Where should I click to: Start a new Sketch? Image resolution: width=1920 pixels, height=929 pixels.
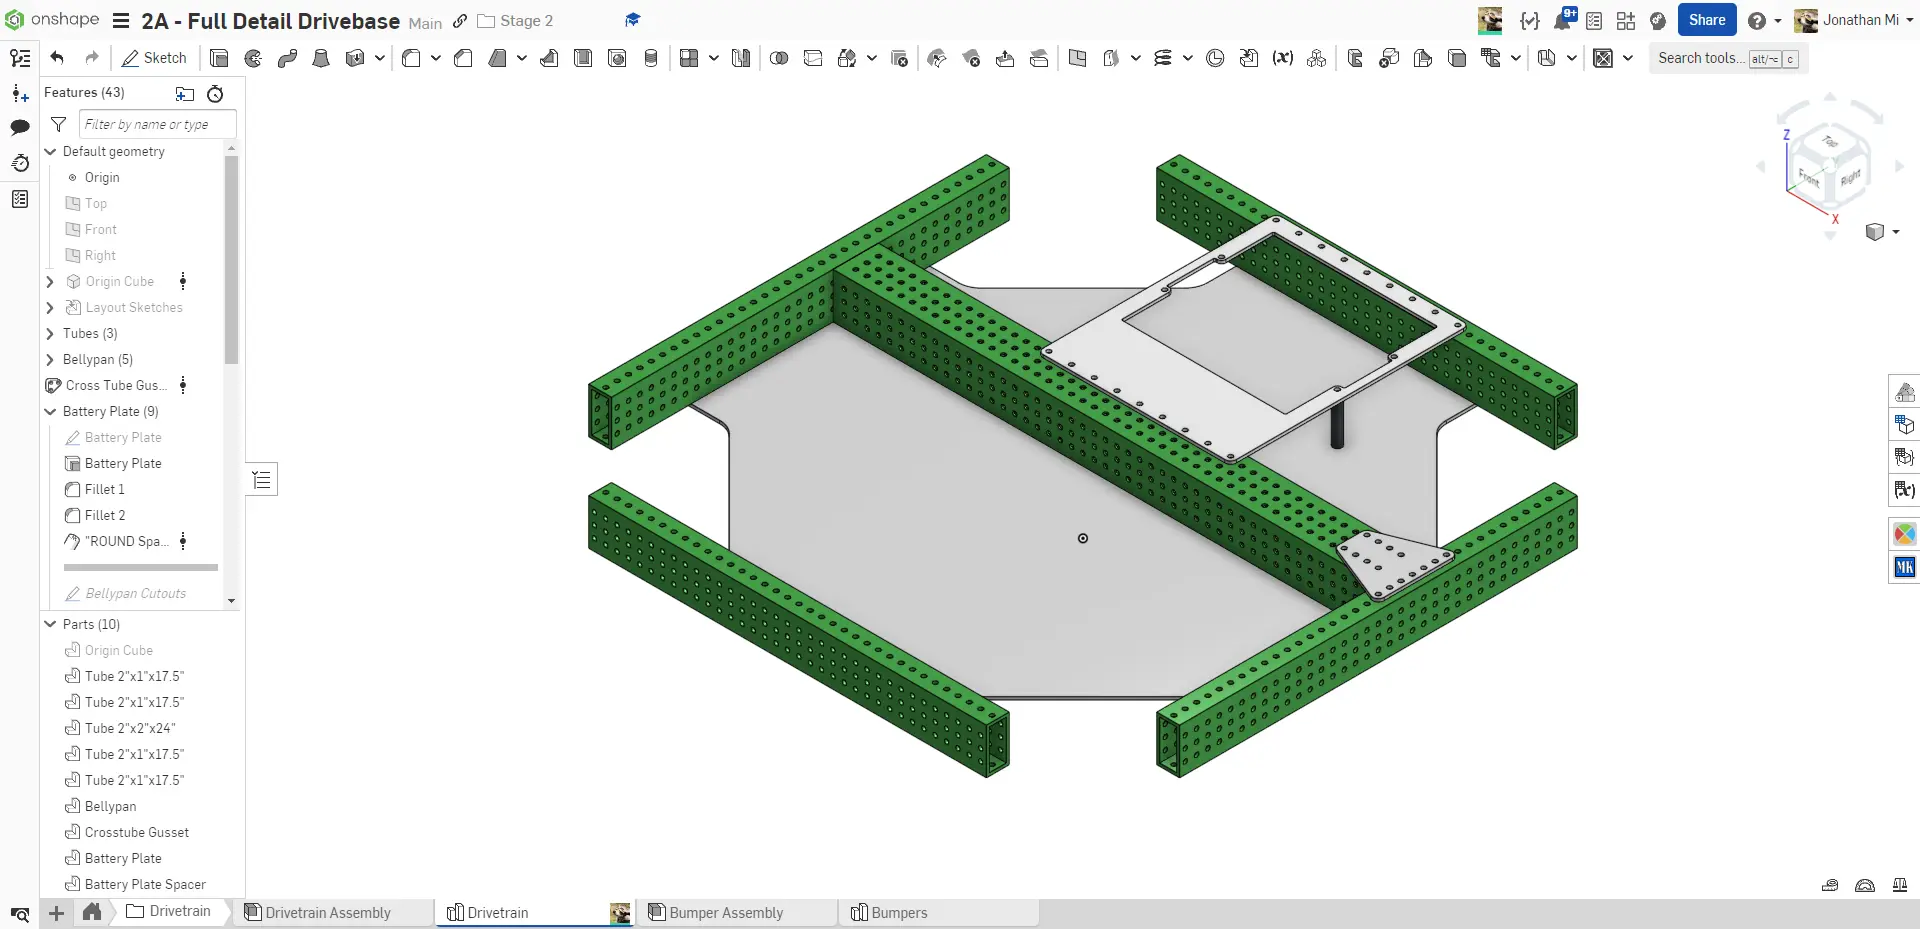[x=155, y=58]
